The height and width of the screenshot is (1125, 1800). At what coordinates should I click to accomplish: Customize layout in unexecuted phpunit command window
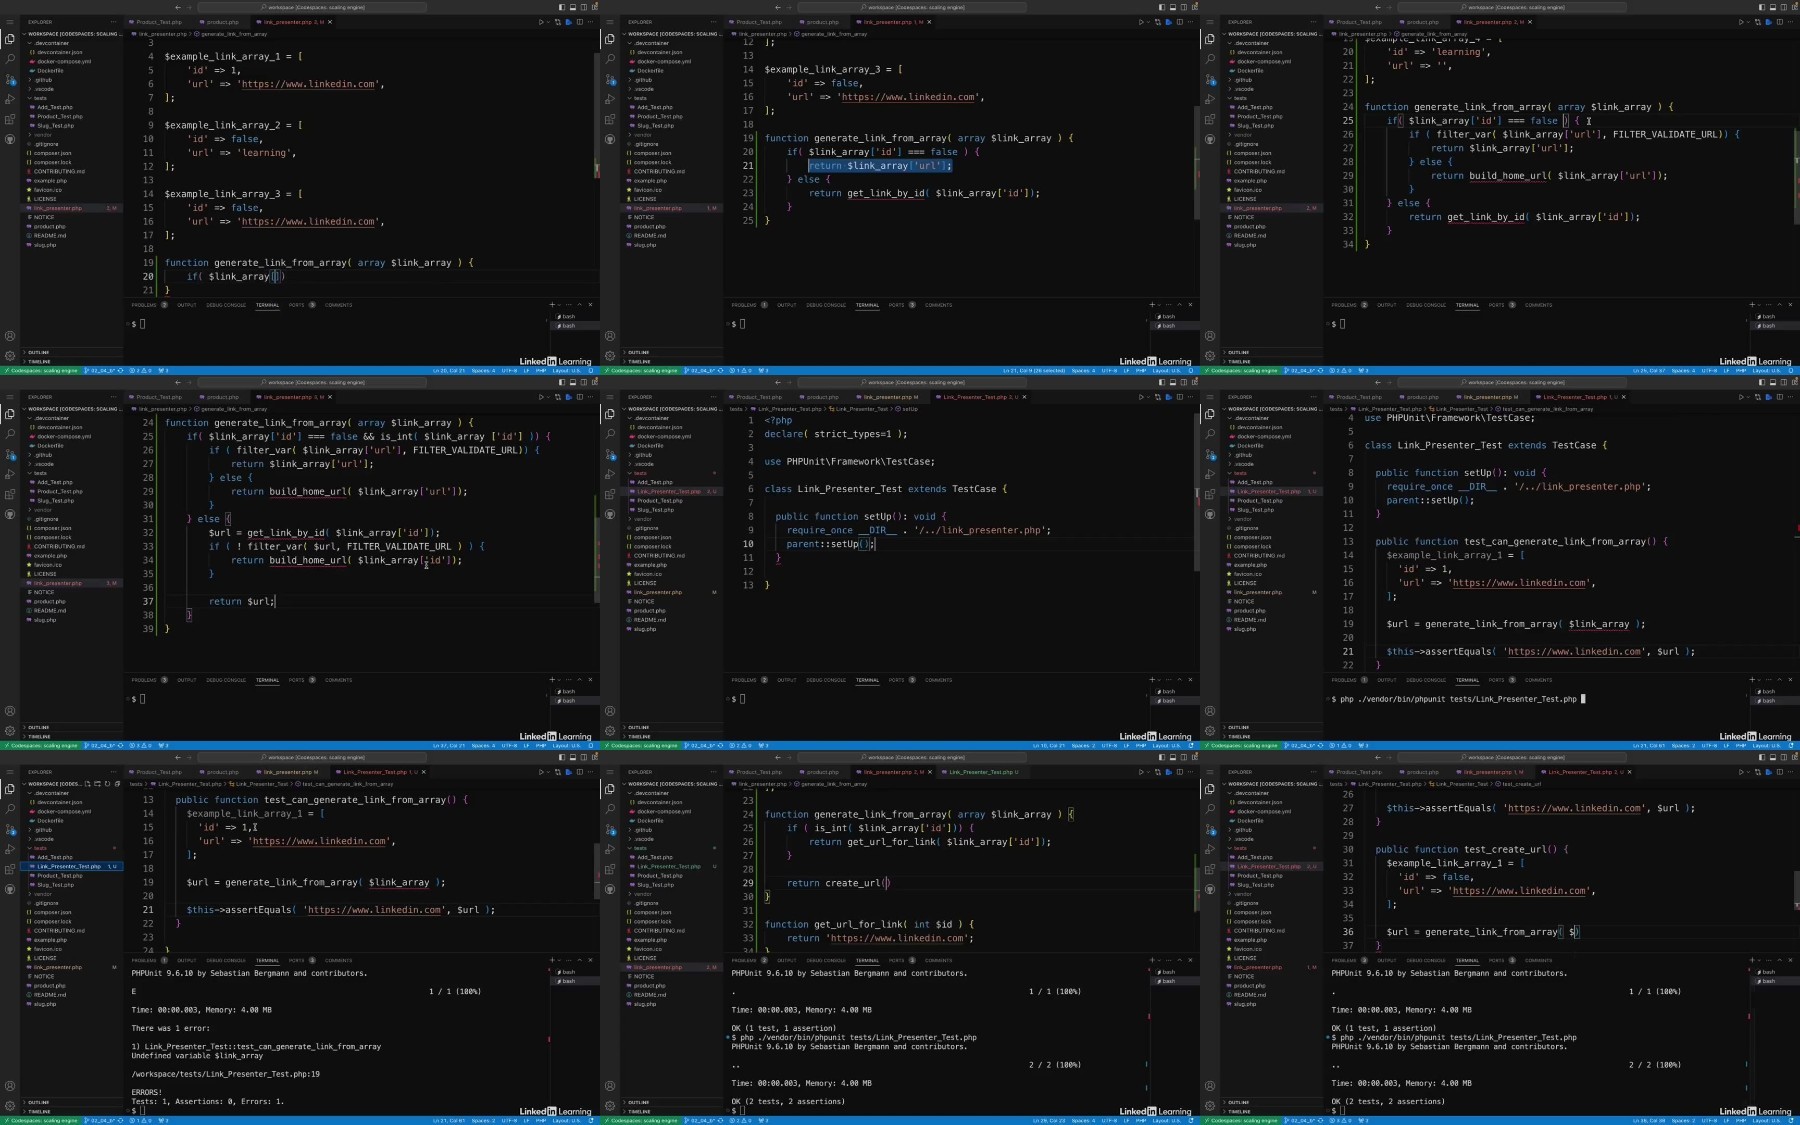[1794, 382]
